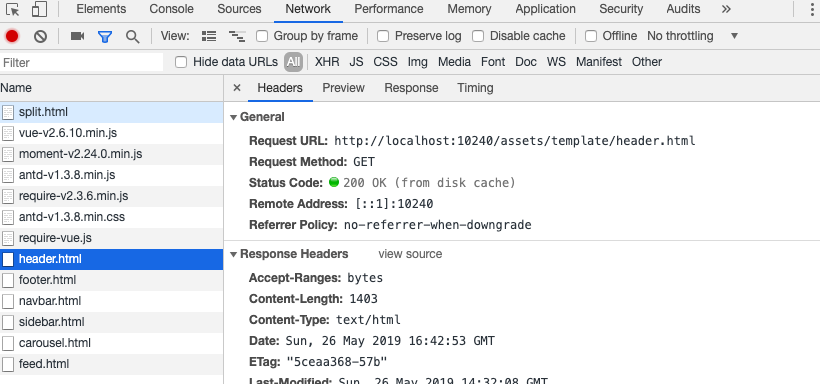
Task: Toggle the filter funnel icon
Action: (105, 36)
